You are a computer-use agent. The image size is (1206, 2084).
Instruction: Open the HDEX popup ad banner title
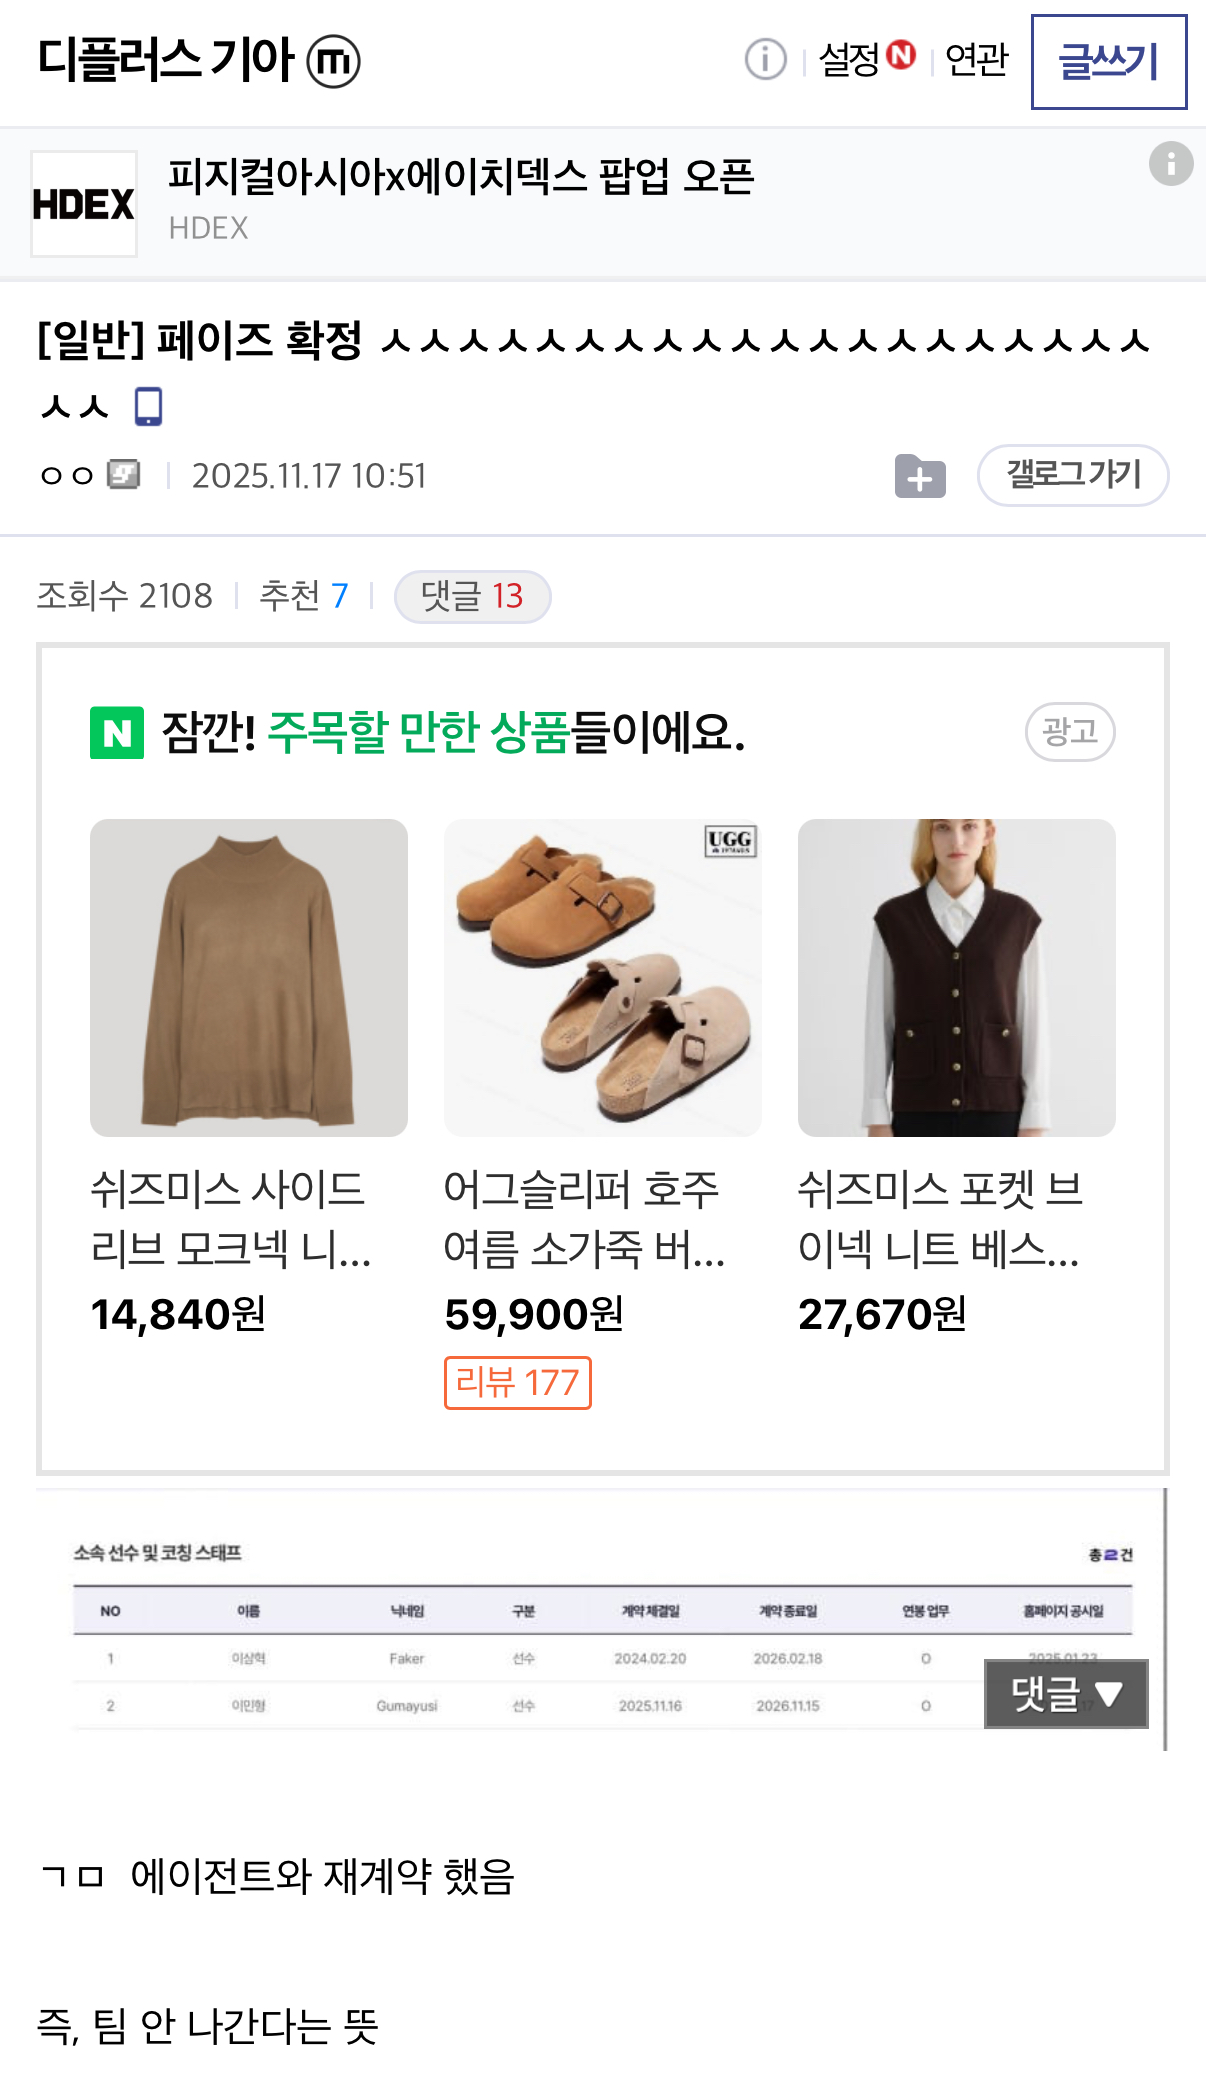[x=461, y=177]
